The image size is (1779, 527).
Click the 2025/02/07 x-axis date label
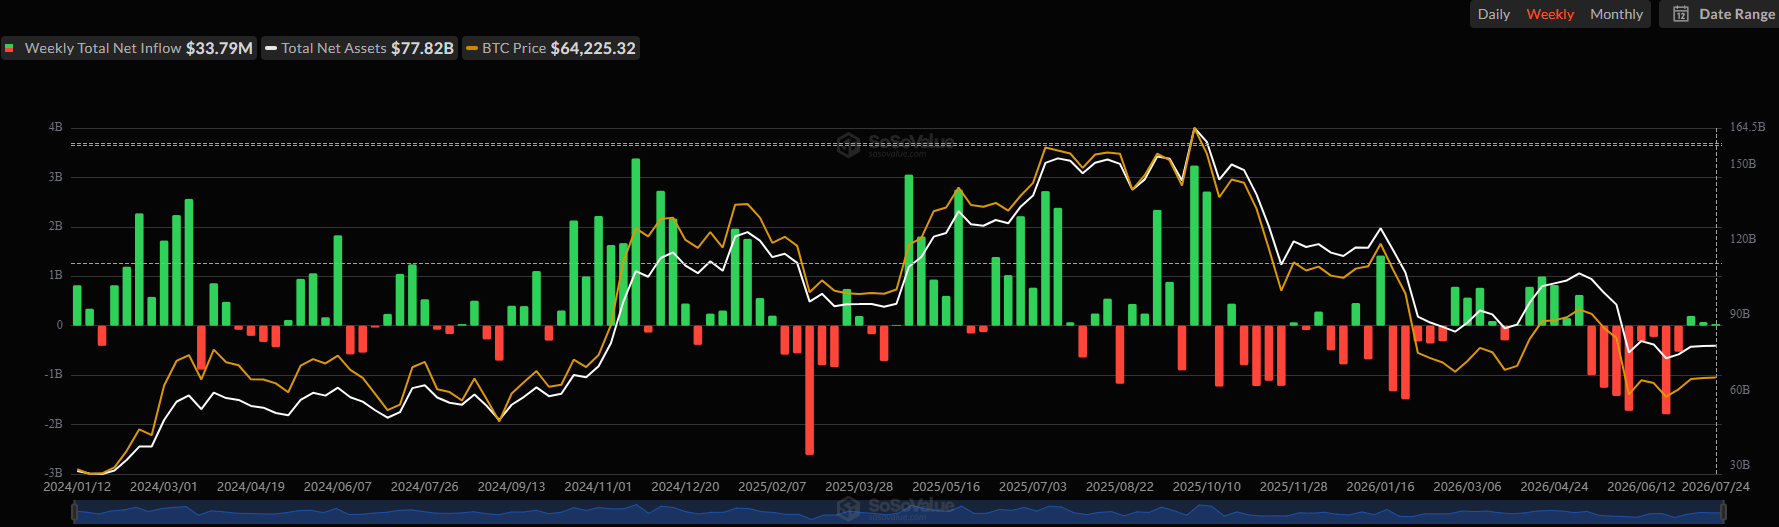tap(772, 487)
